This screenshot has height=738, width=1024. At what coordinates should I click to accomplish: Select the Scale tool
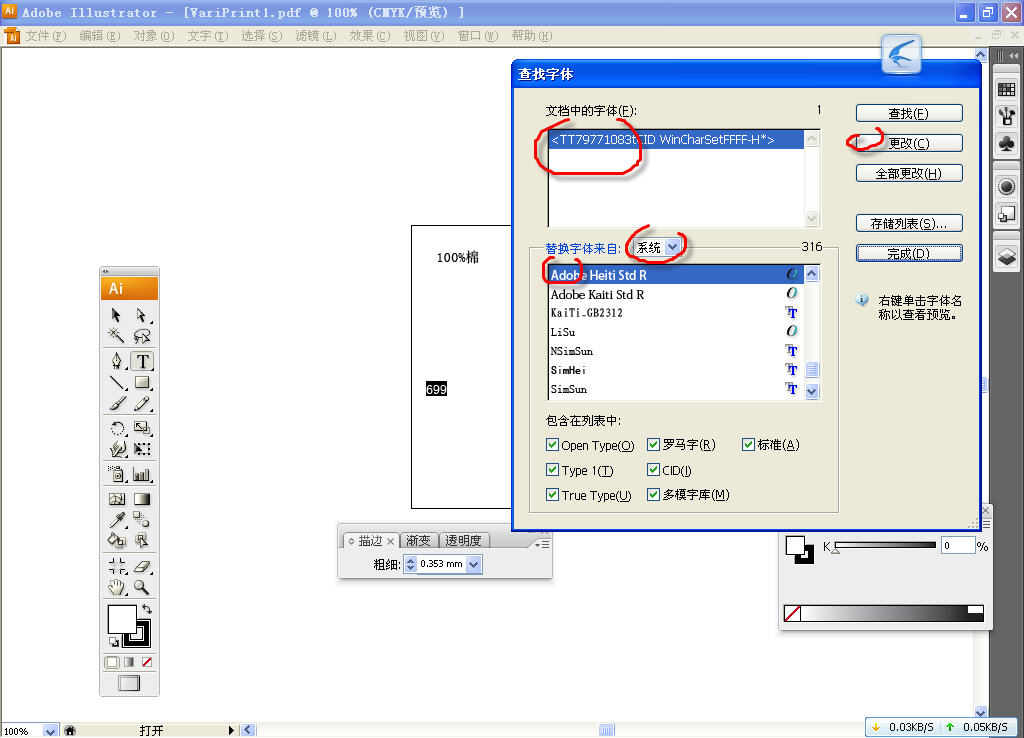click(141, 428)
